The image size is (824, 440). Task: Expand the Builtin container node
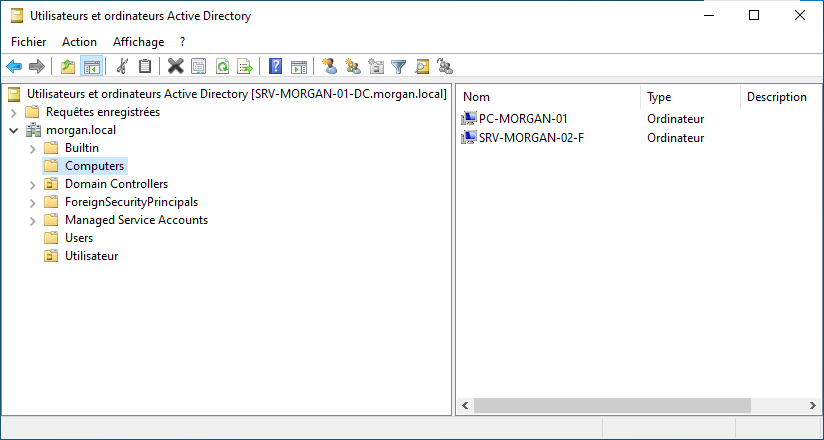[x=33, y=149]
